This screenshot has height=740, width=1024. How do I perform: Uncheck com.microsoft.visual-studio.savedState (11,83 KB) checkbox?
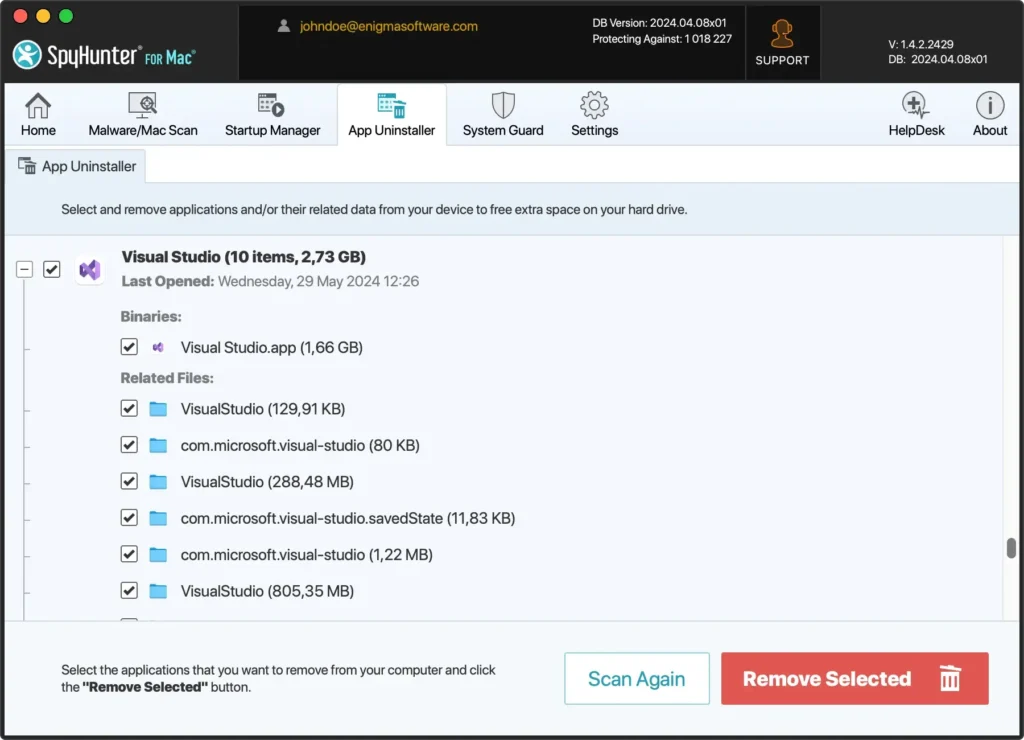(129, 519)
